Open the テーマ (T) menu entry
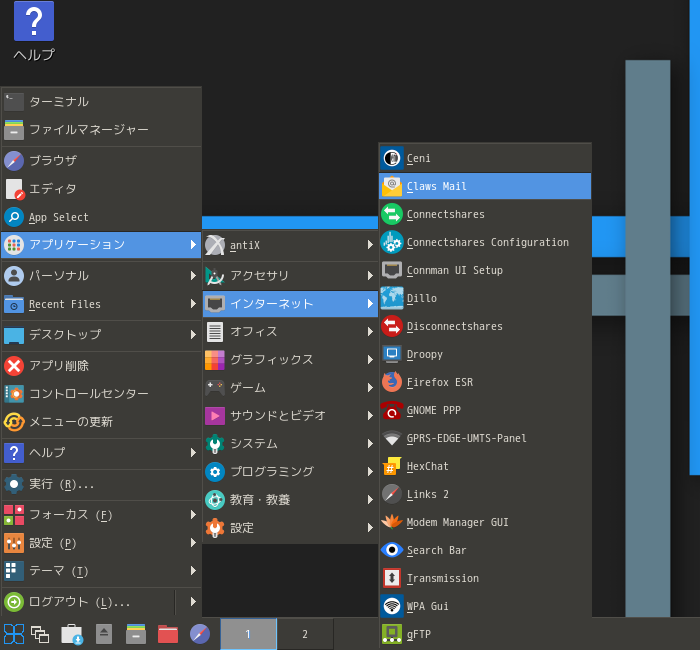 [101, 571]
